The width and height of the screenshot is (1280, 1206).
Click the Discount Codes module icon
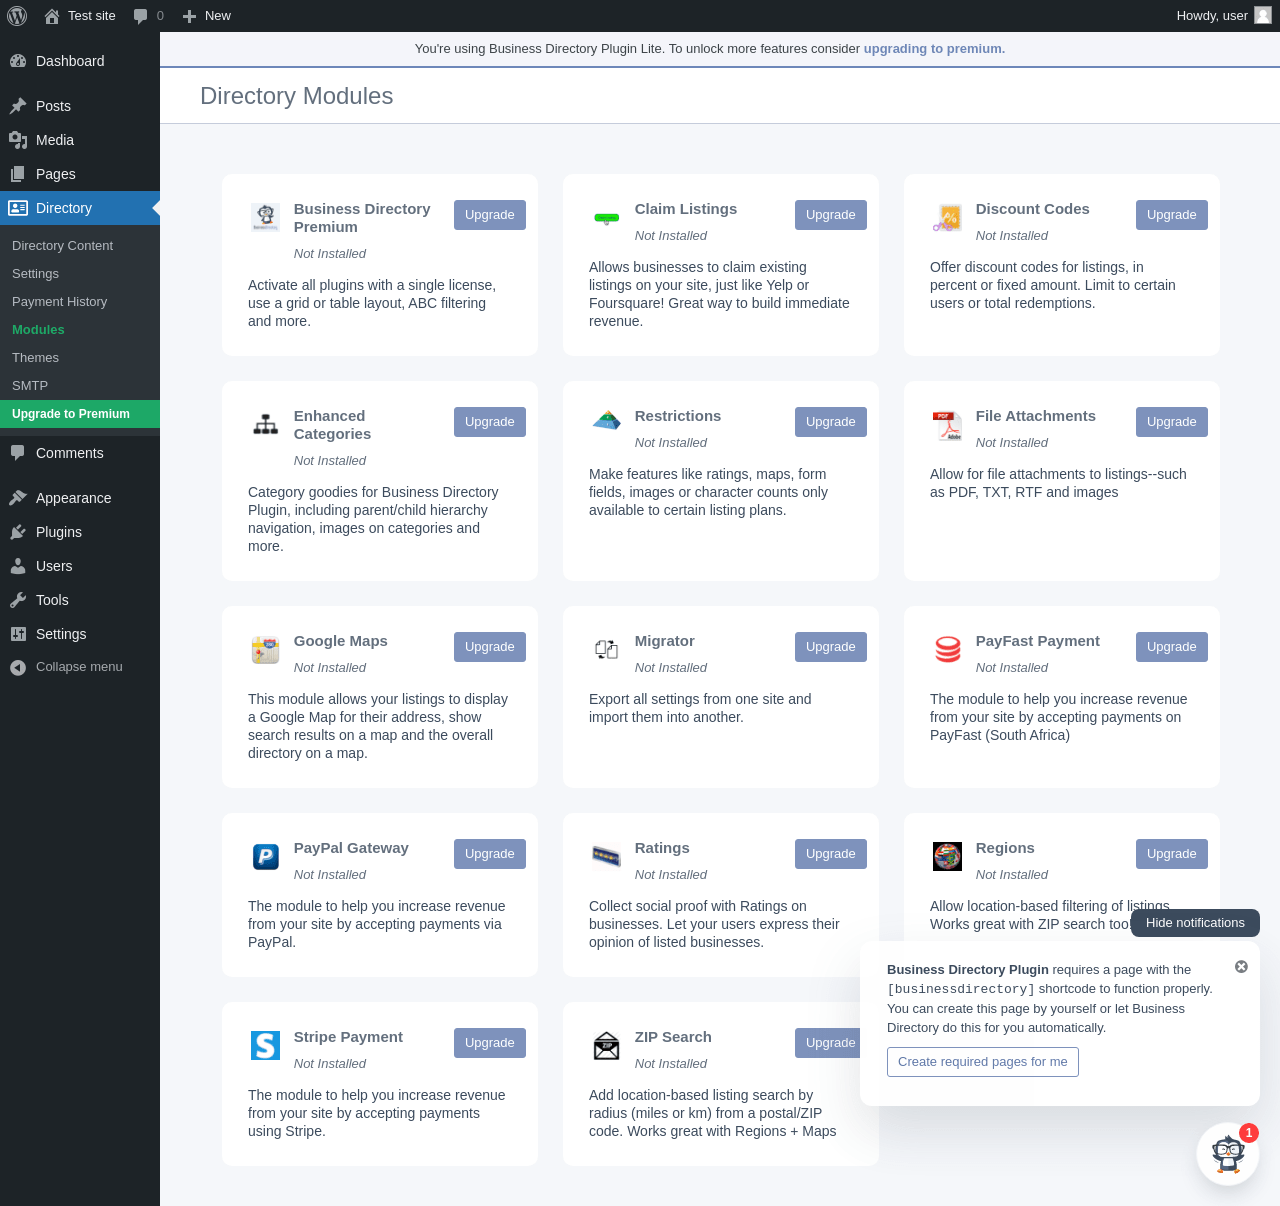[x=948, y=217]
